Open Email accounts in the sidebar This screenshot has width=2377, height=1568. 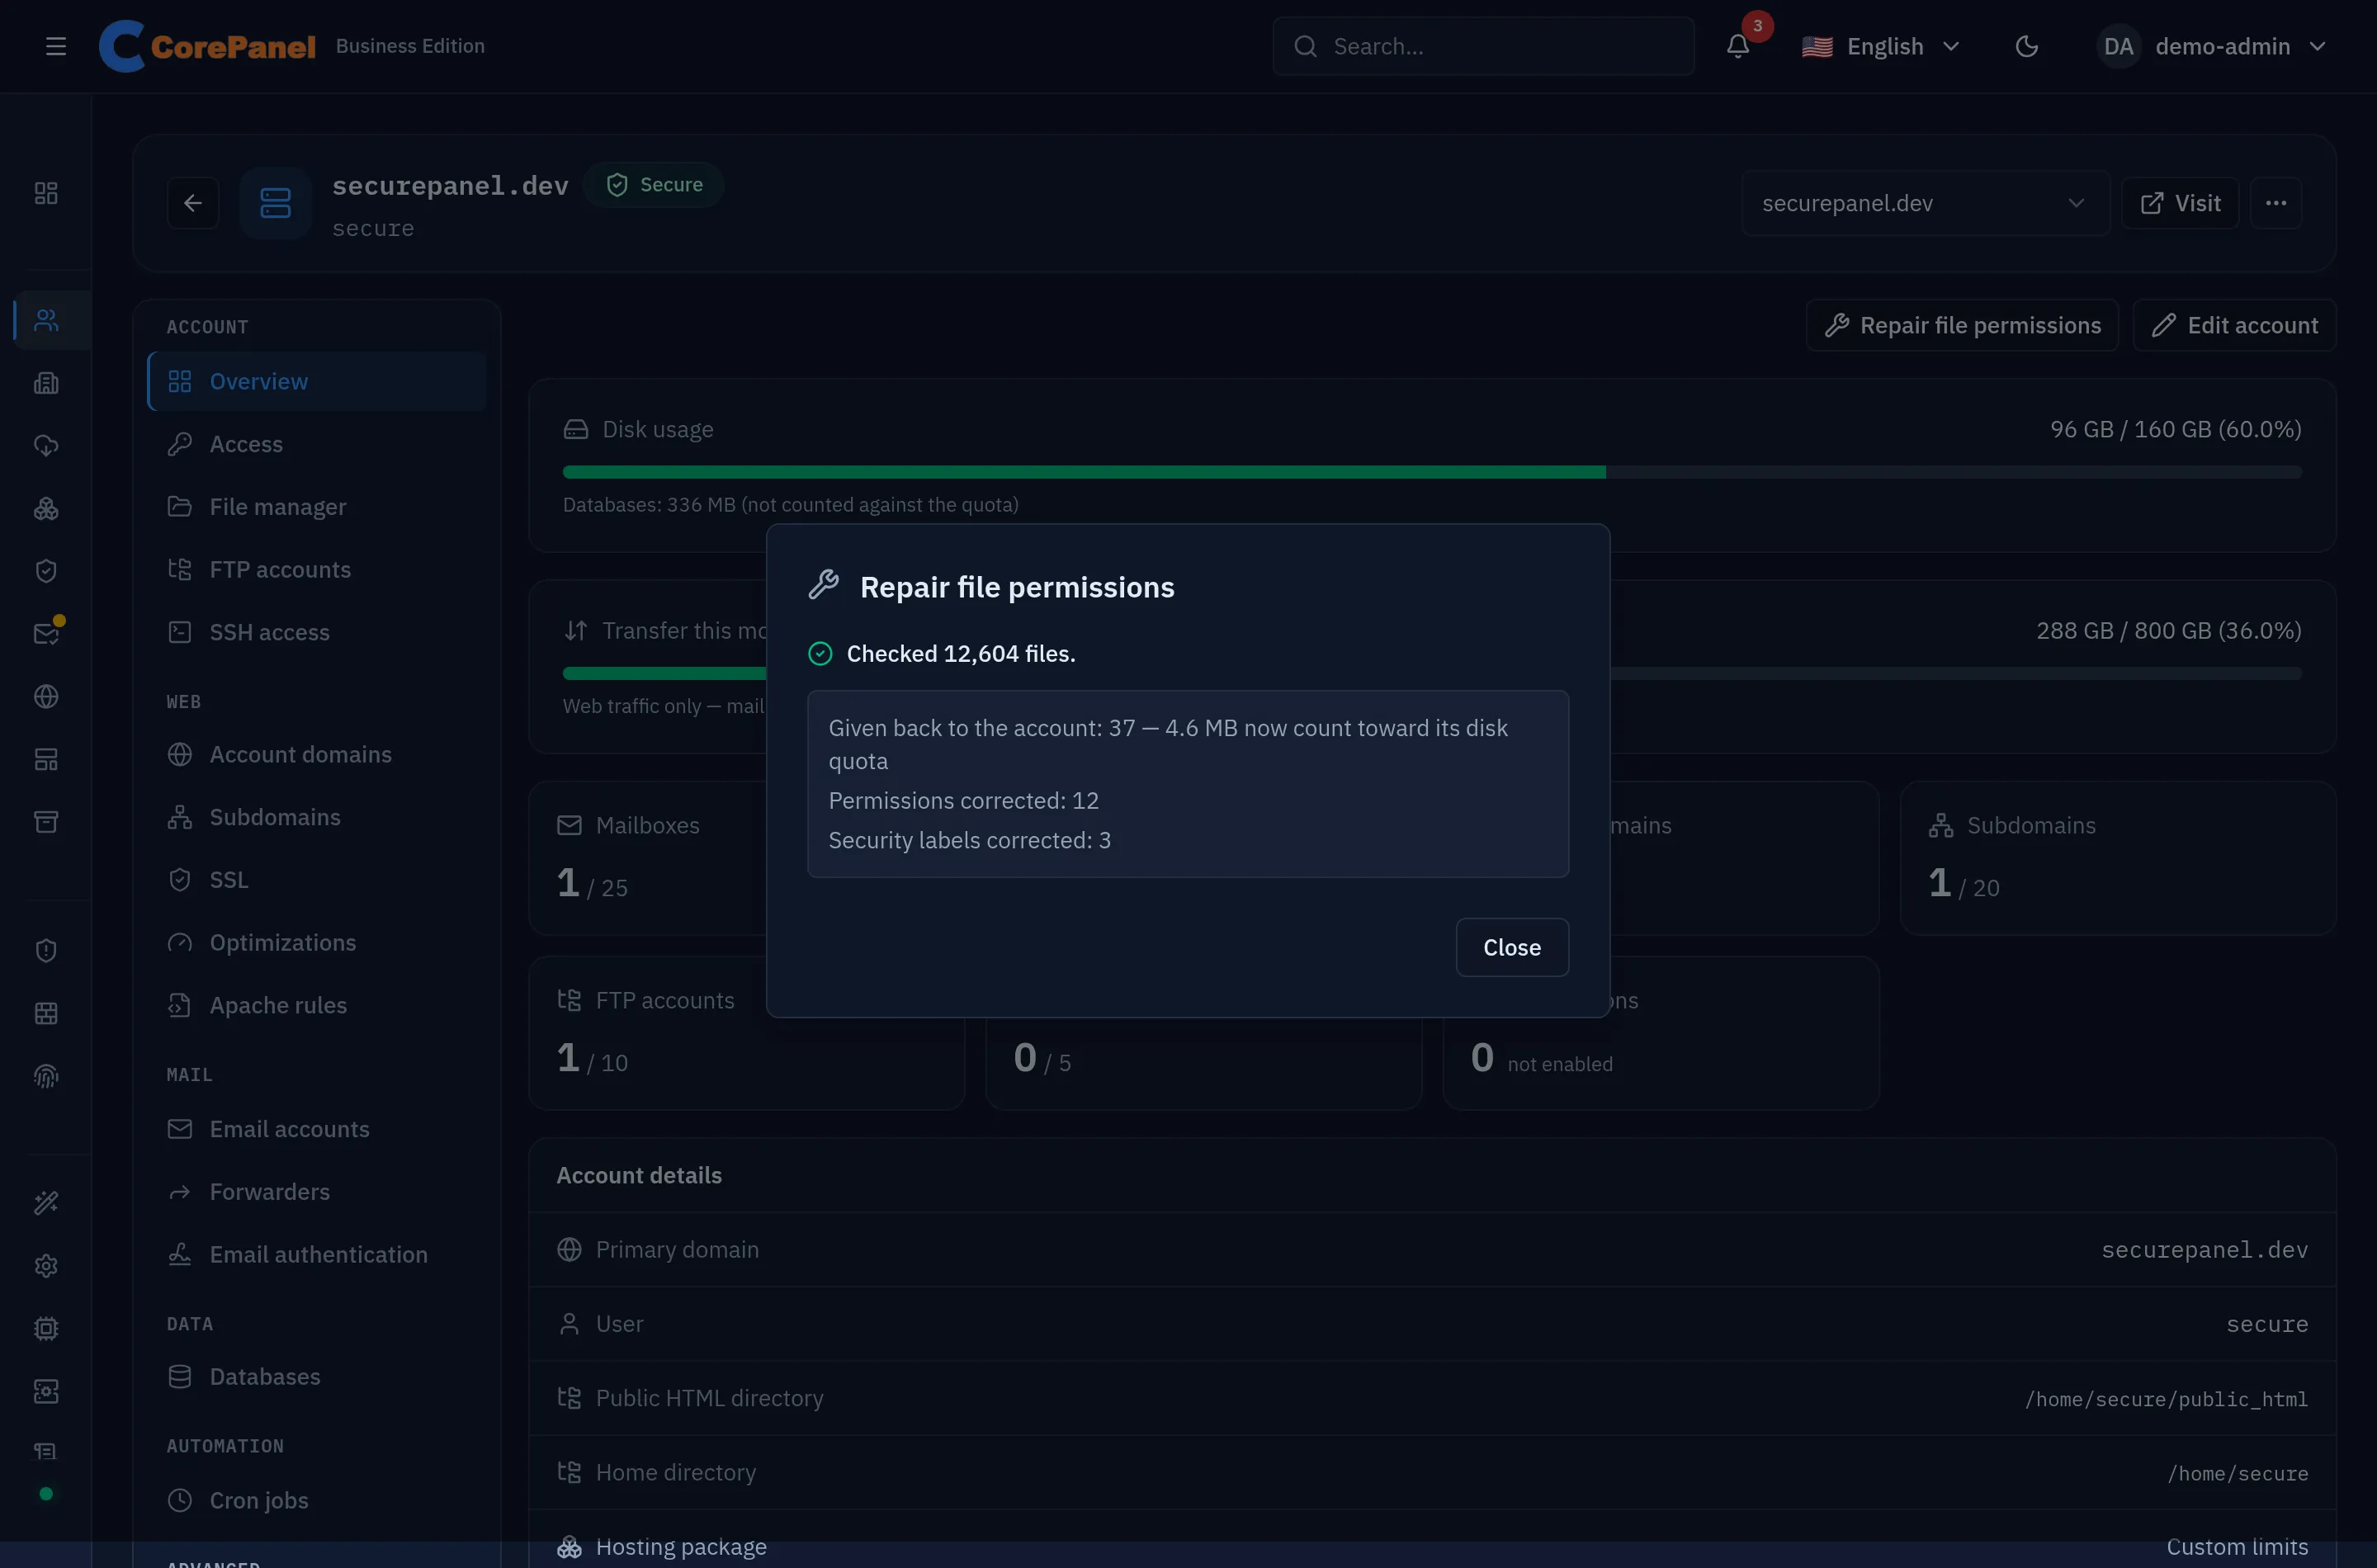point(317,1129)
